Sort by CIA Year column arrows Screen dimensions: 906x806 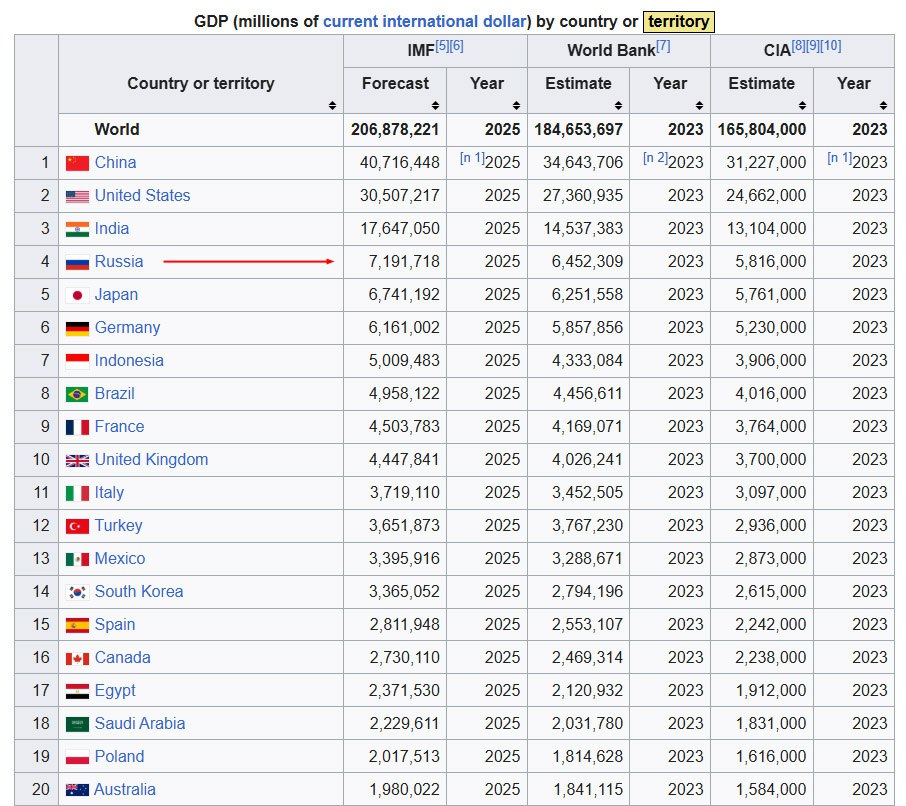point(883,105)
